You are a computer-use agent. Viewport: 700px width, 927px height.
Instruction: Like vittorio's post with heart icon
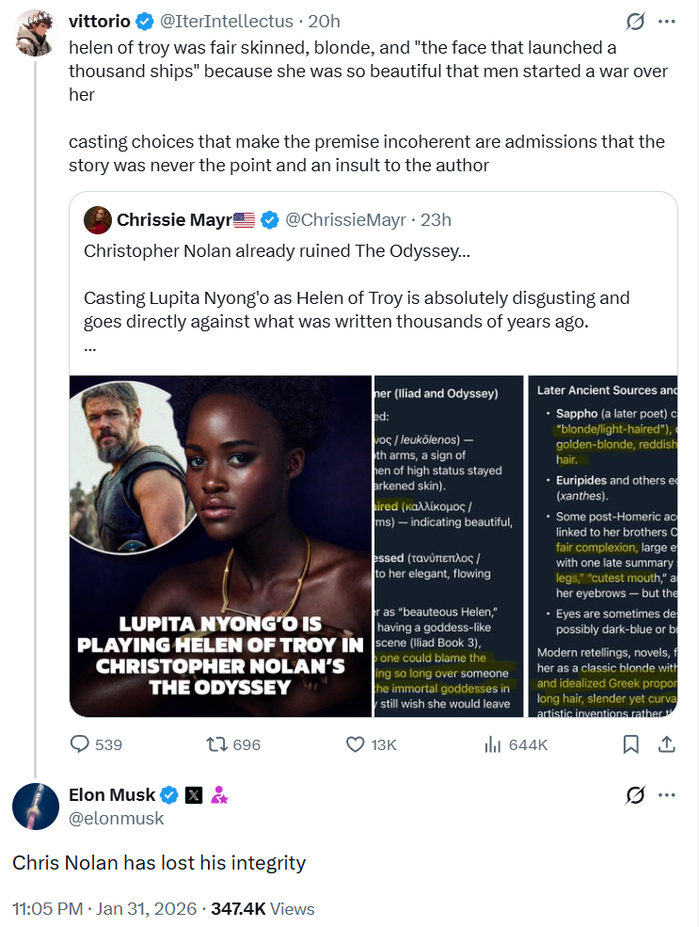click(x=355, y=744)
